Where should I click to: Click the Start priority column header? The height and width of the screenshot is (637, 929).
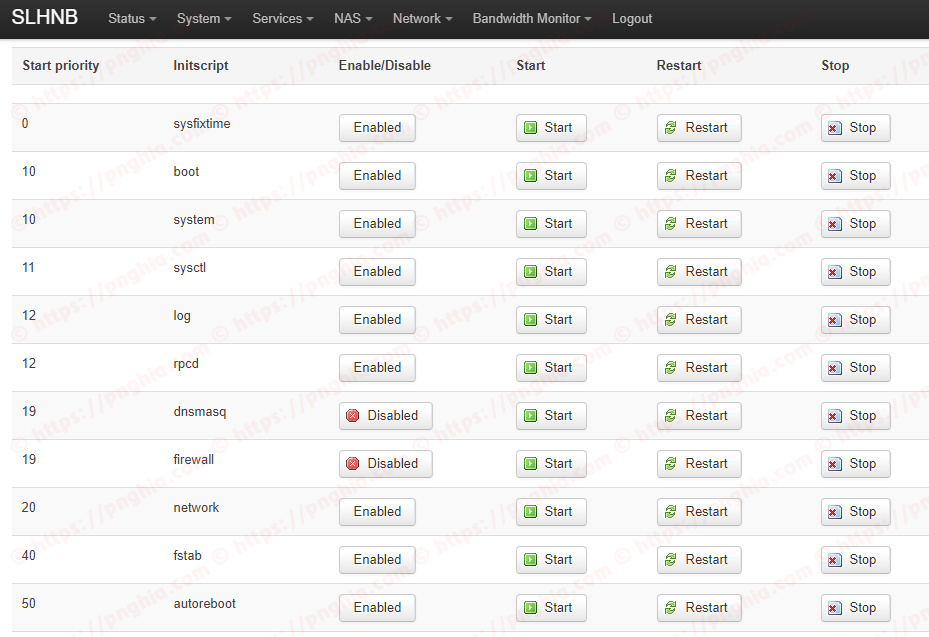point(60,66)
